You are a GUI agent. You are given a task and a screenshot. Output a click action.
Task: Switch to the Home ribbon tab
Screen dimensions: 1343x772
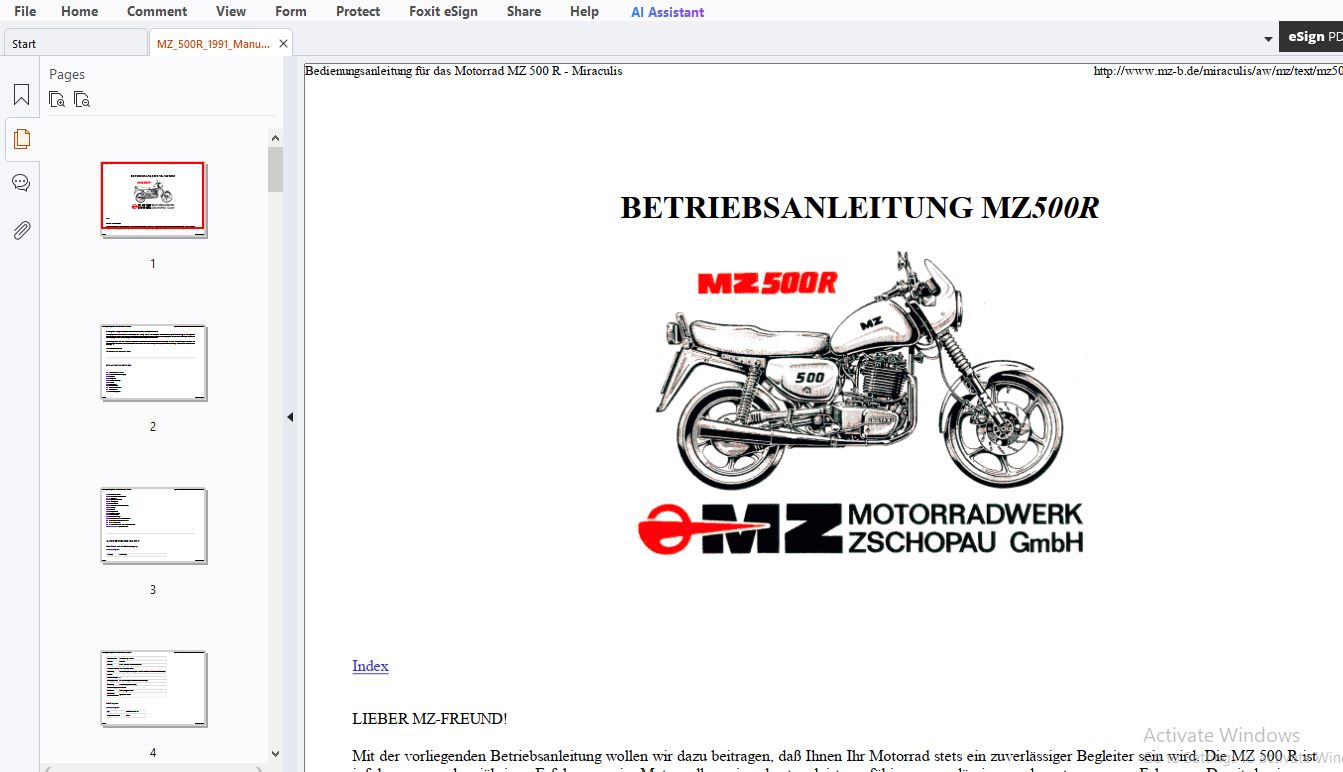click(80, 12)
